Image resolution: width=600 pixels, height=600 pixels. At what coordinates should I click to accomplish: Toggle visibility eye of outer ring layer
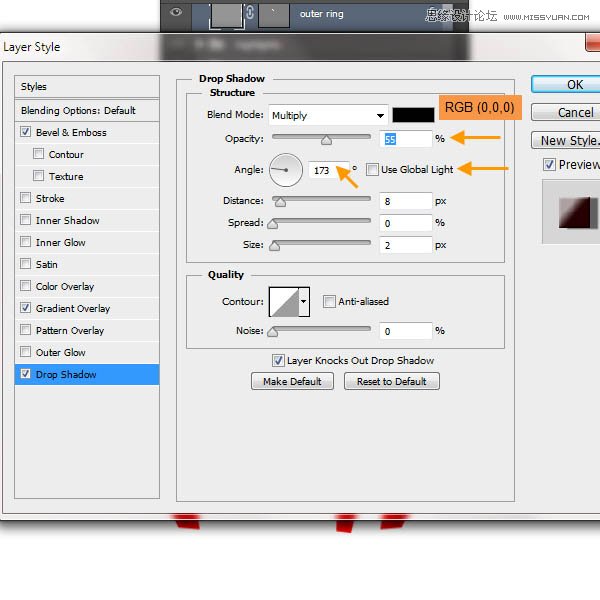pyautogui.click(x=176, y=12)
